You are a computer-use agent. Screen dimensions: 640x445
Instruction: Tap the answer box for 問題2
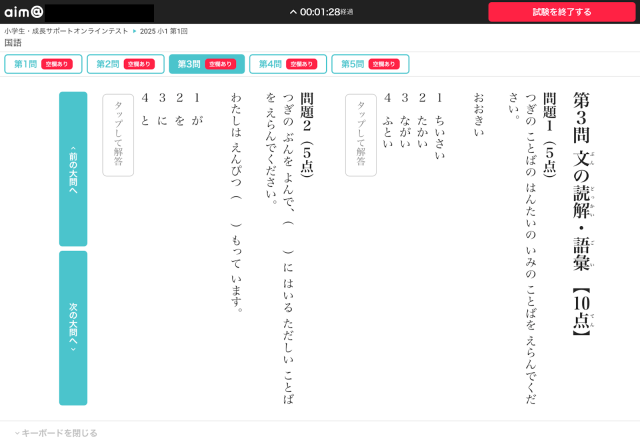coord(118,135)
